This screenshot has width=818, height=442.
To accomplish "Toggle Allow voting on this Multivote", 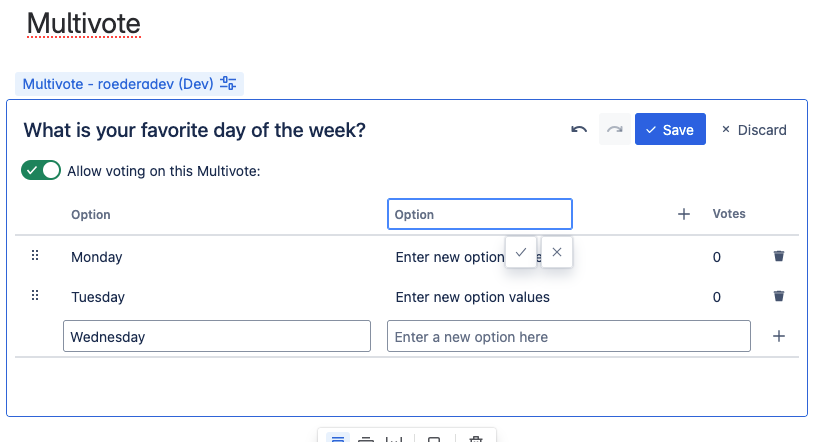I will (x=41, y=170).
